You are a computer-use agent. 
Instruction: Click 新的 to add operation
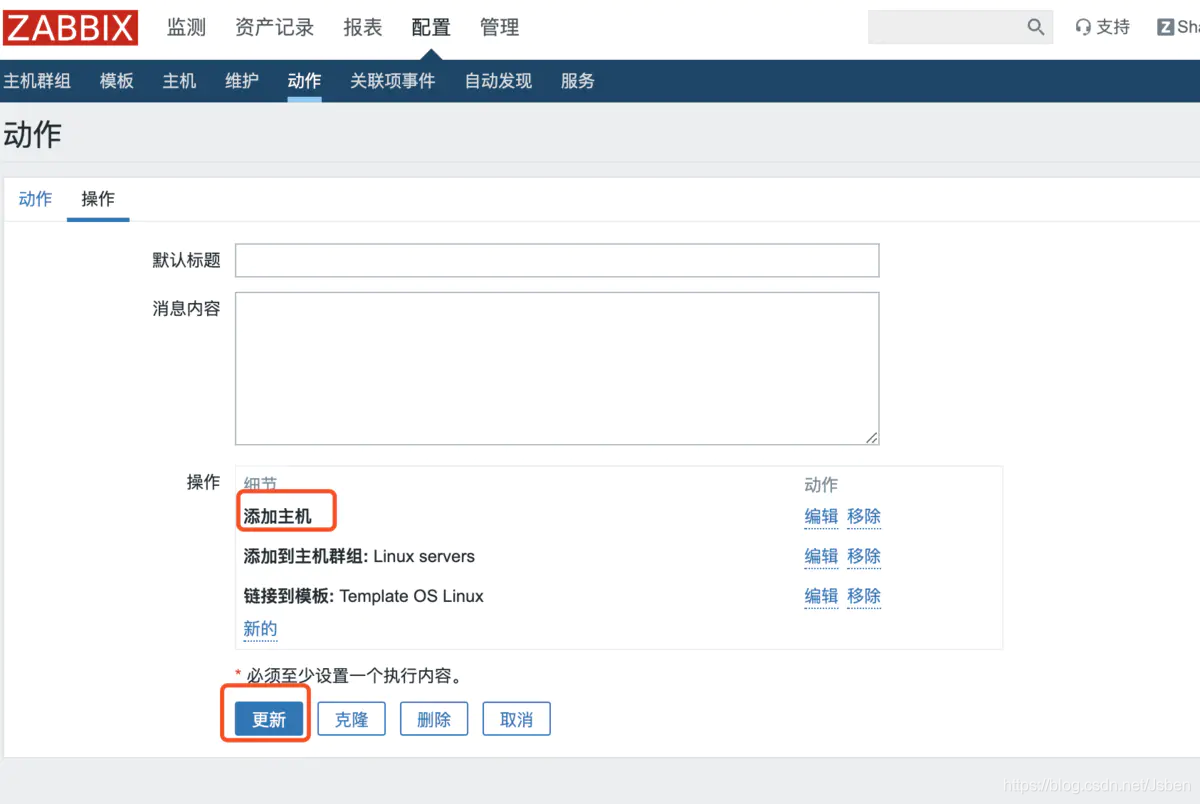pyautogui.click(x=260, y=628)
